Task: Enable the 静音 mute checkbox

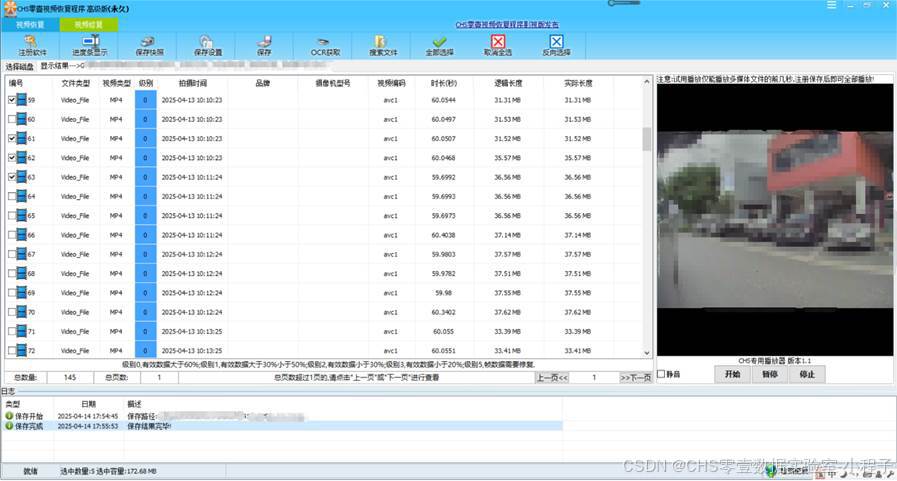Action: click(661, 374)
